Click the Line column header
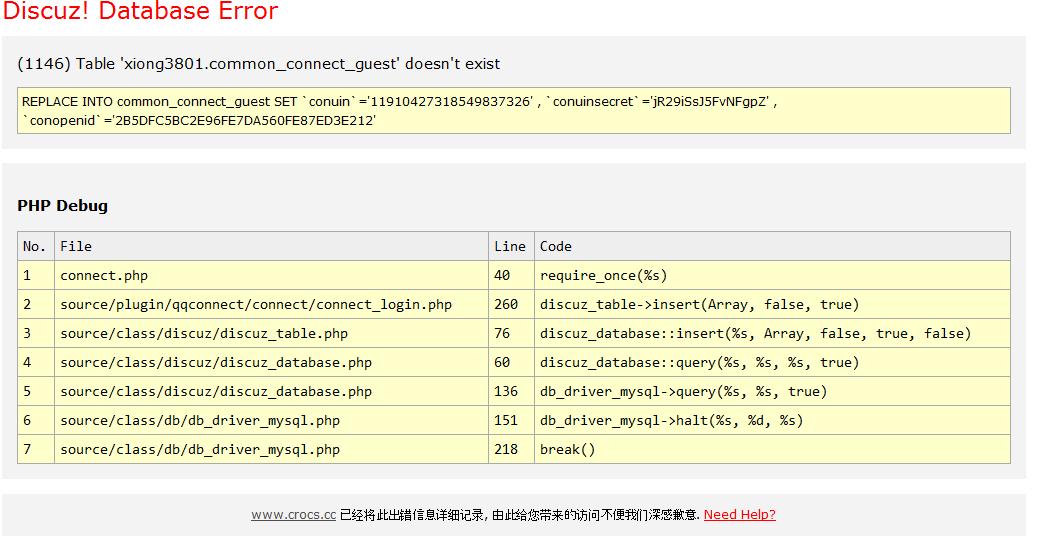1060x543 pixels. click(x=509, y=246)
